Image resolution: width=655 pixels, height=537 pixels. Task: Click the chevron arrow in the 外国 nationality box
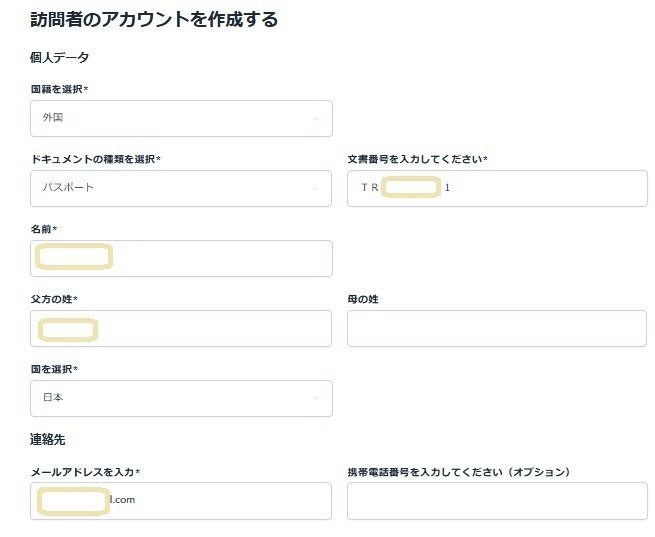(316, 119)
